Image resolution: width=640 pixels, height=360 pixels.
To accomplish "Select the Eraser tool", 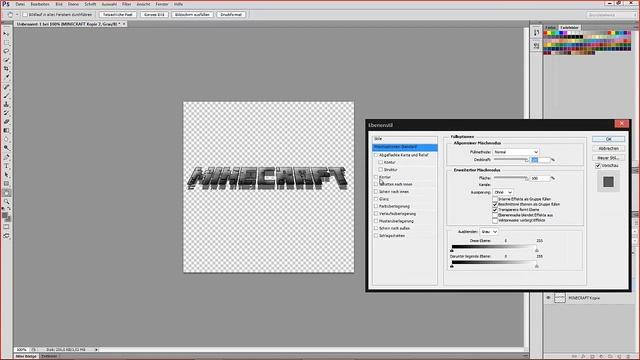I will pos(6,121).
